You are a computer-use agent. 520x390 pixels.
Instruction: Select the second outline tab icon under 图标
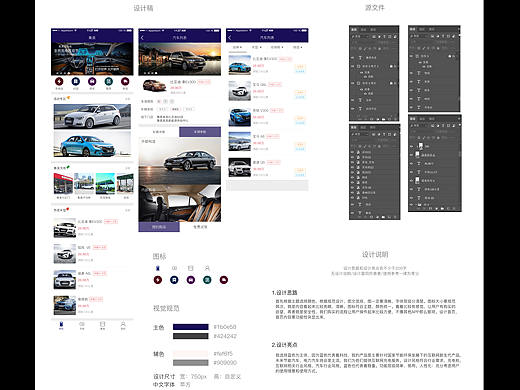point(174,268)
